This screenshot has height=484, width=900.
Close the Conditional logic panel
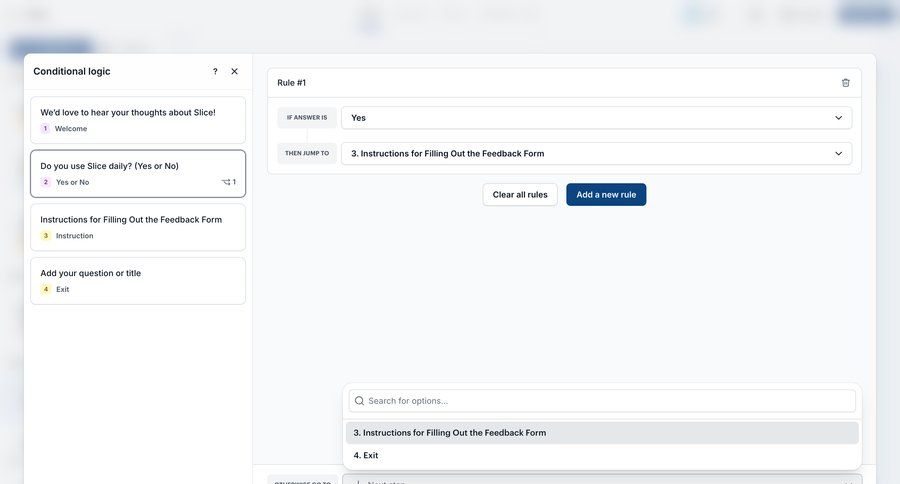click(234, 71)
